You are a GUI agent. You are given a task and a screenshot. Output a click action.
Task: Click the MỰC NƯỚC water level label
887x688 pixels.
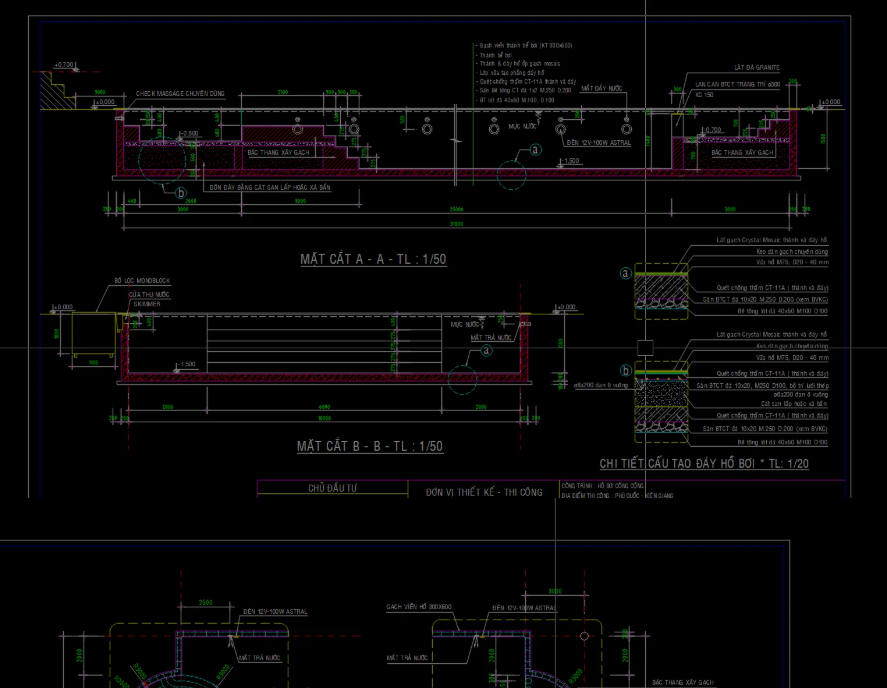[524, 125]
